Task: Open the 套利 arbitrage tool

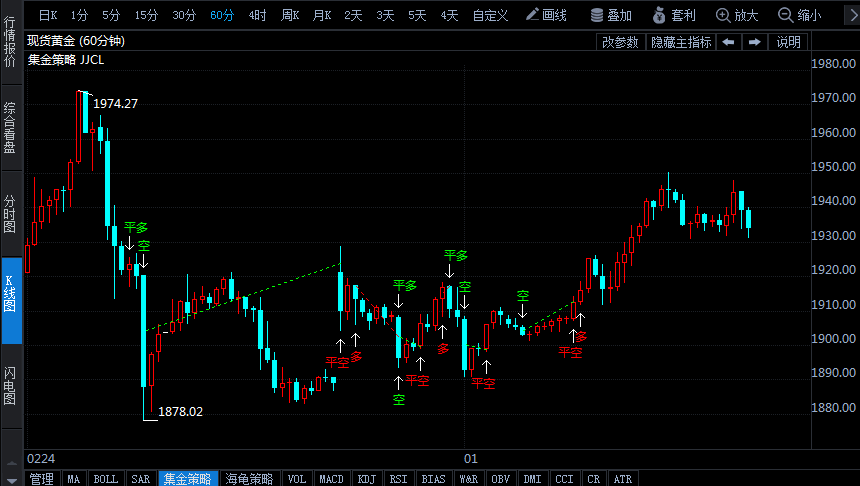Action: tap(674, 15)
